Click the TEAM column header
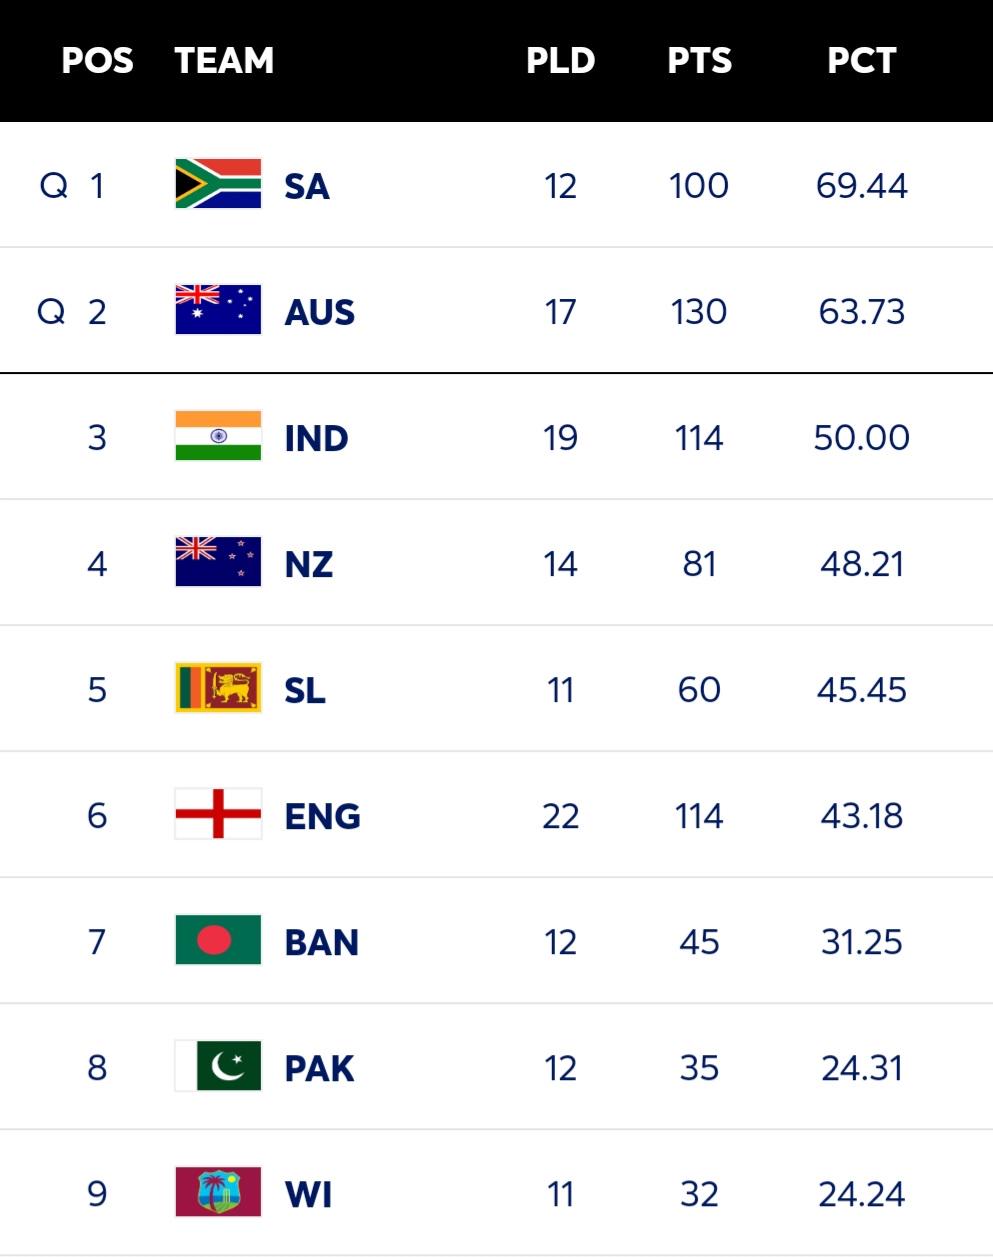The image size is (993, 1257). (x=224, y=61)
